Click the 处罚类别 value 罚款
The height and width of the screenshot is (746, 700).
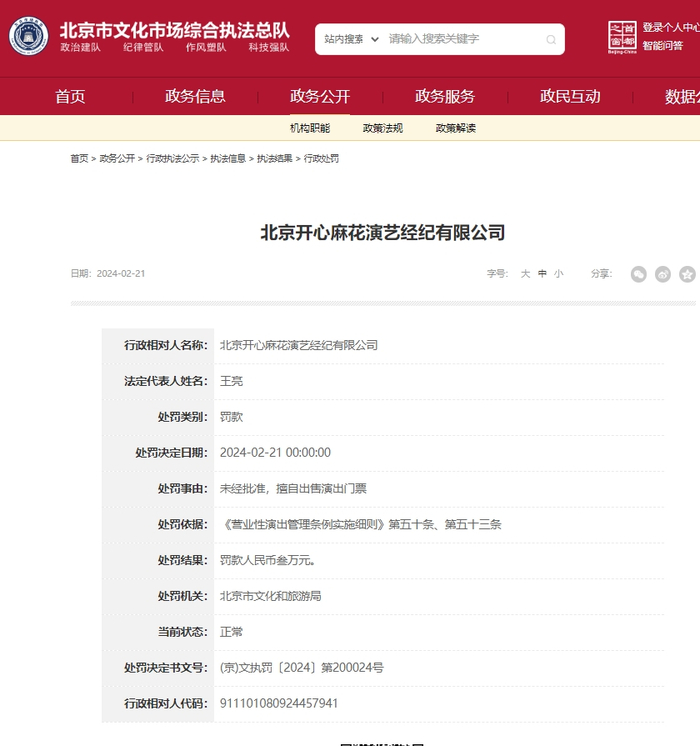point(231,417)
